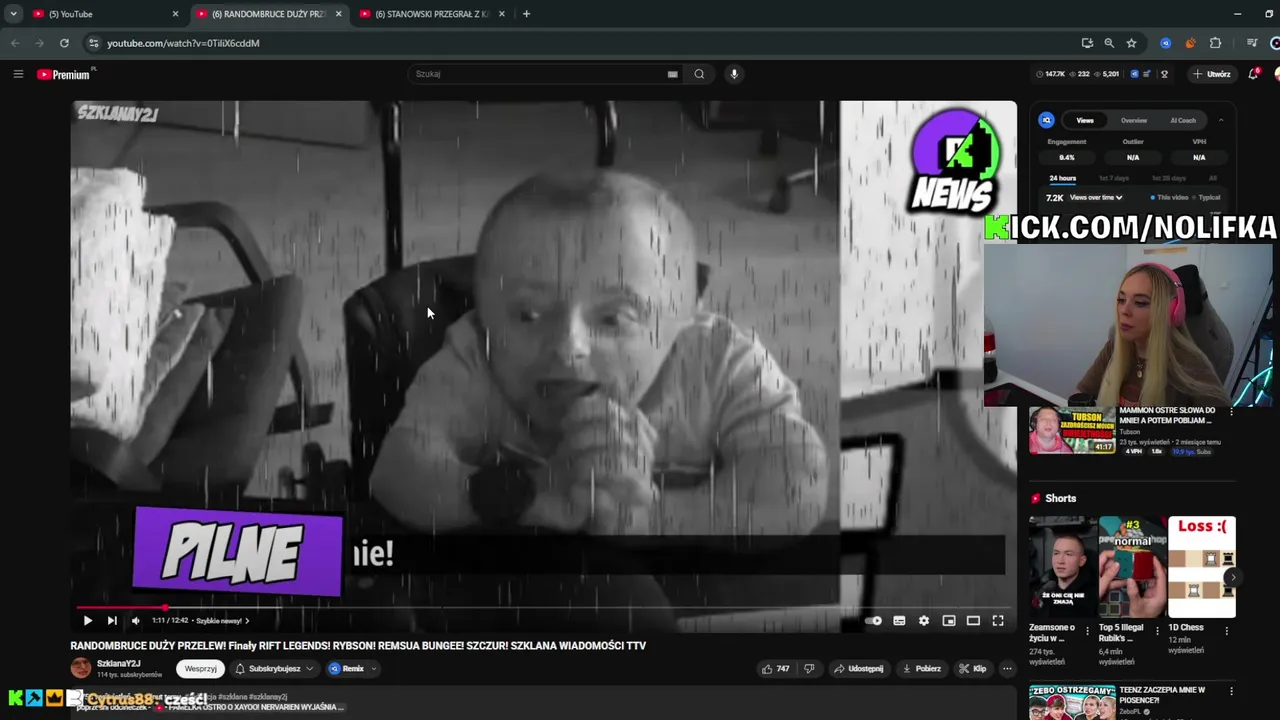Screen dimensions: 1280x720
Task: Select 1st 7 days range tab
Action: (1113, 178)
